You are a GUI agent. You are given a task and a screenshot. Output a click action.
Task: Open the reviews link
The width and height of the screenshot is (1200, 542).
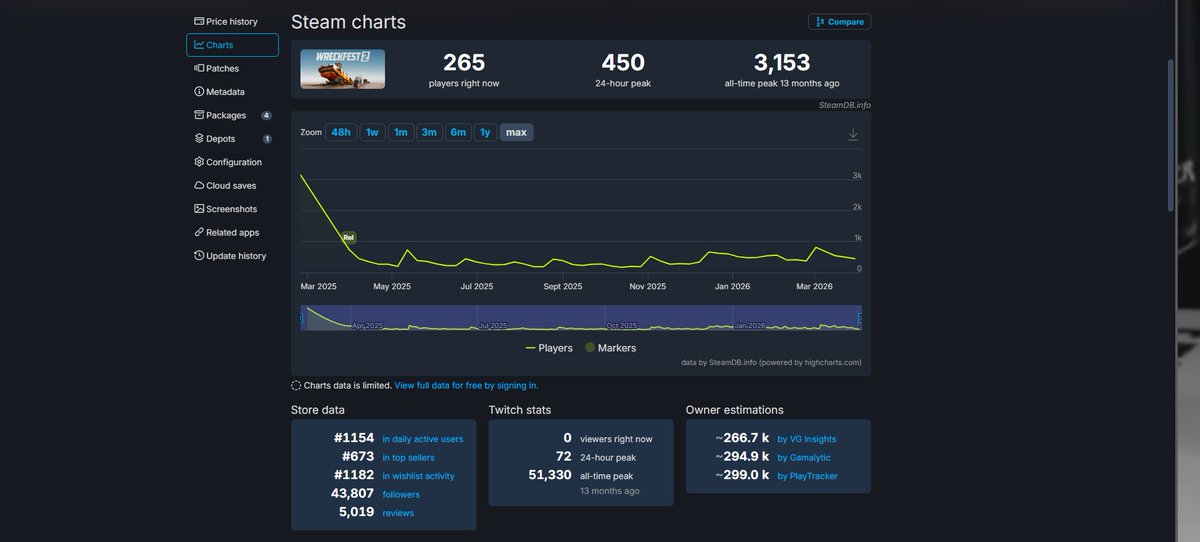[x=398, y=513]
